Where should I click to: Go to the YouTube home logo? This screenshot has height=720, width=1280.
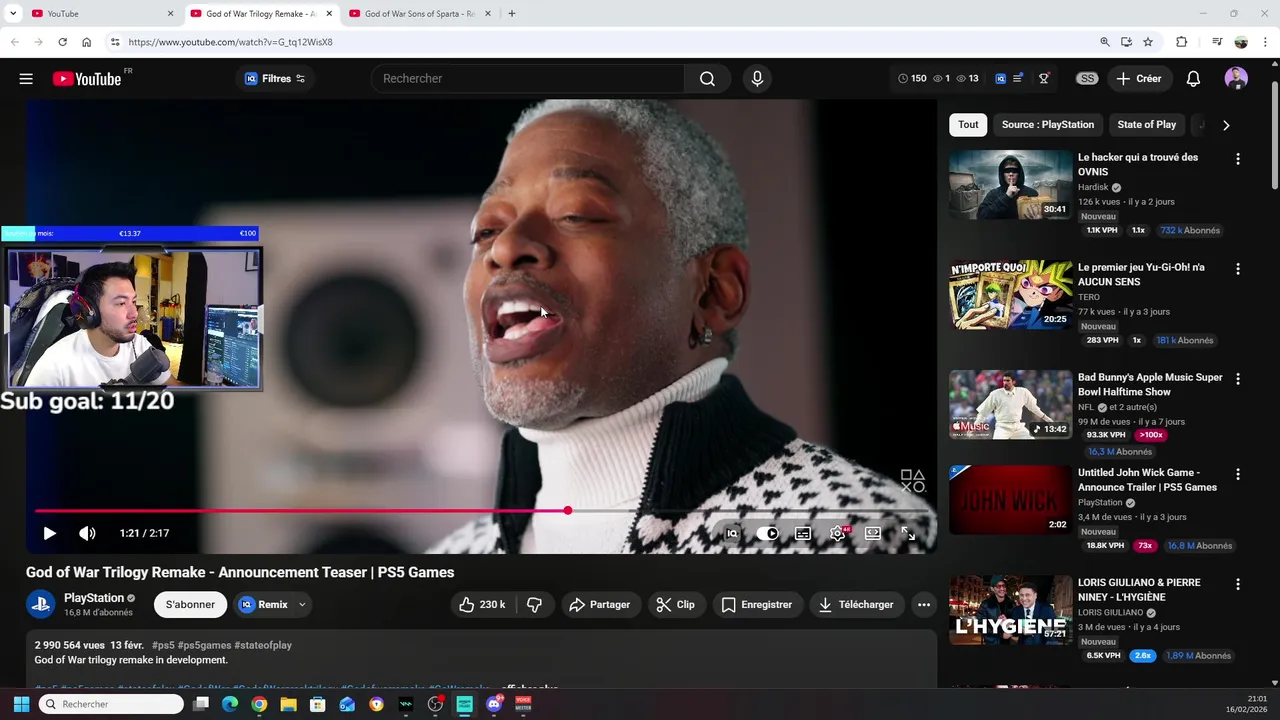click(x=87, y=79)
